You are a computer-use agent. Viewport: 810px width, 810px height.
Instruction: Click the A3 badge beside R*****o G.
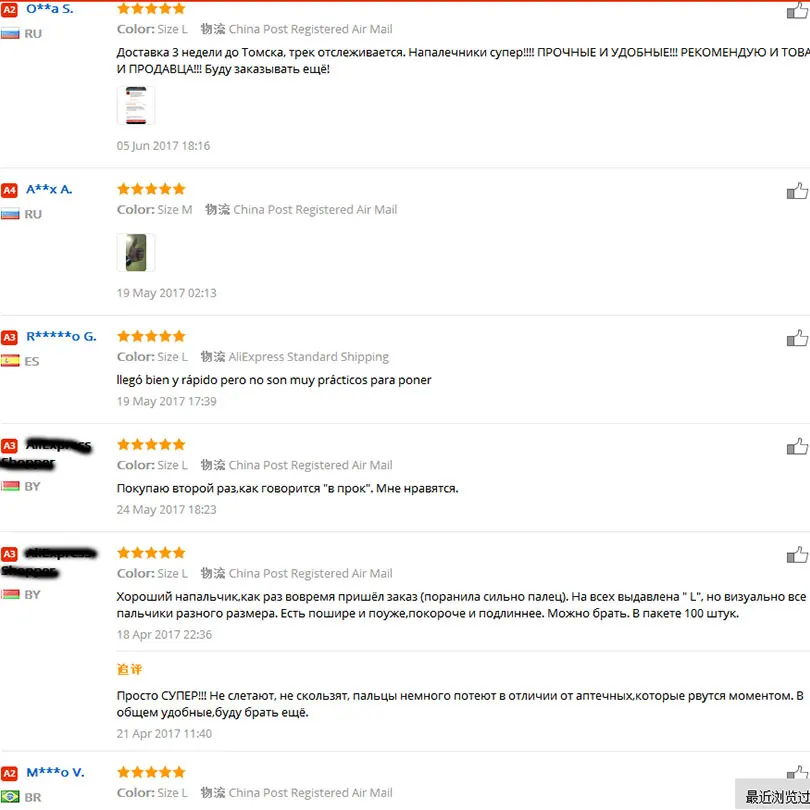pyautogui.click(x=9, y=337)
